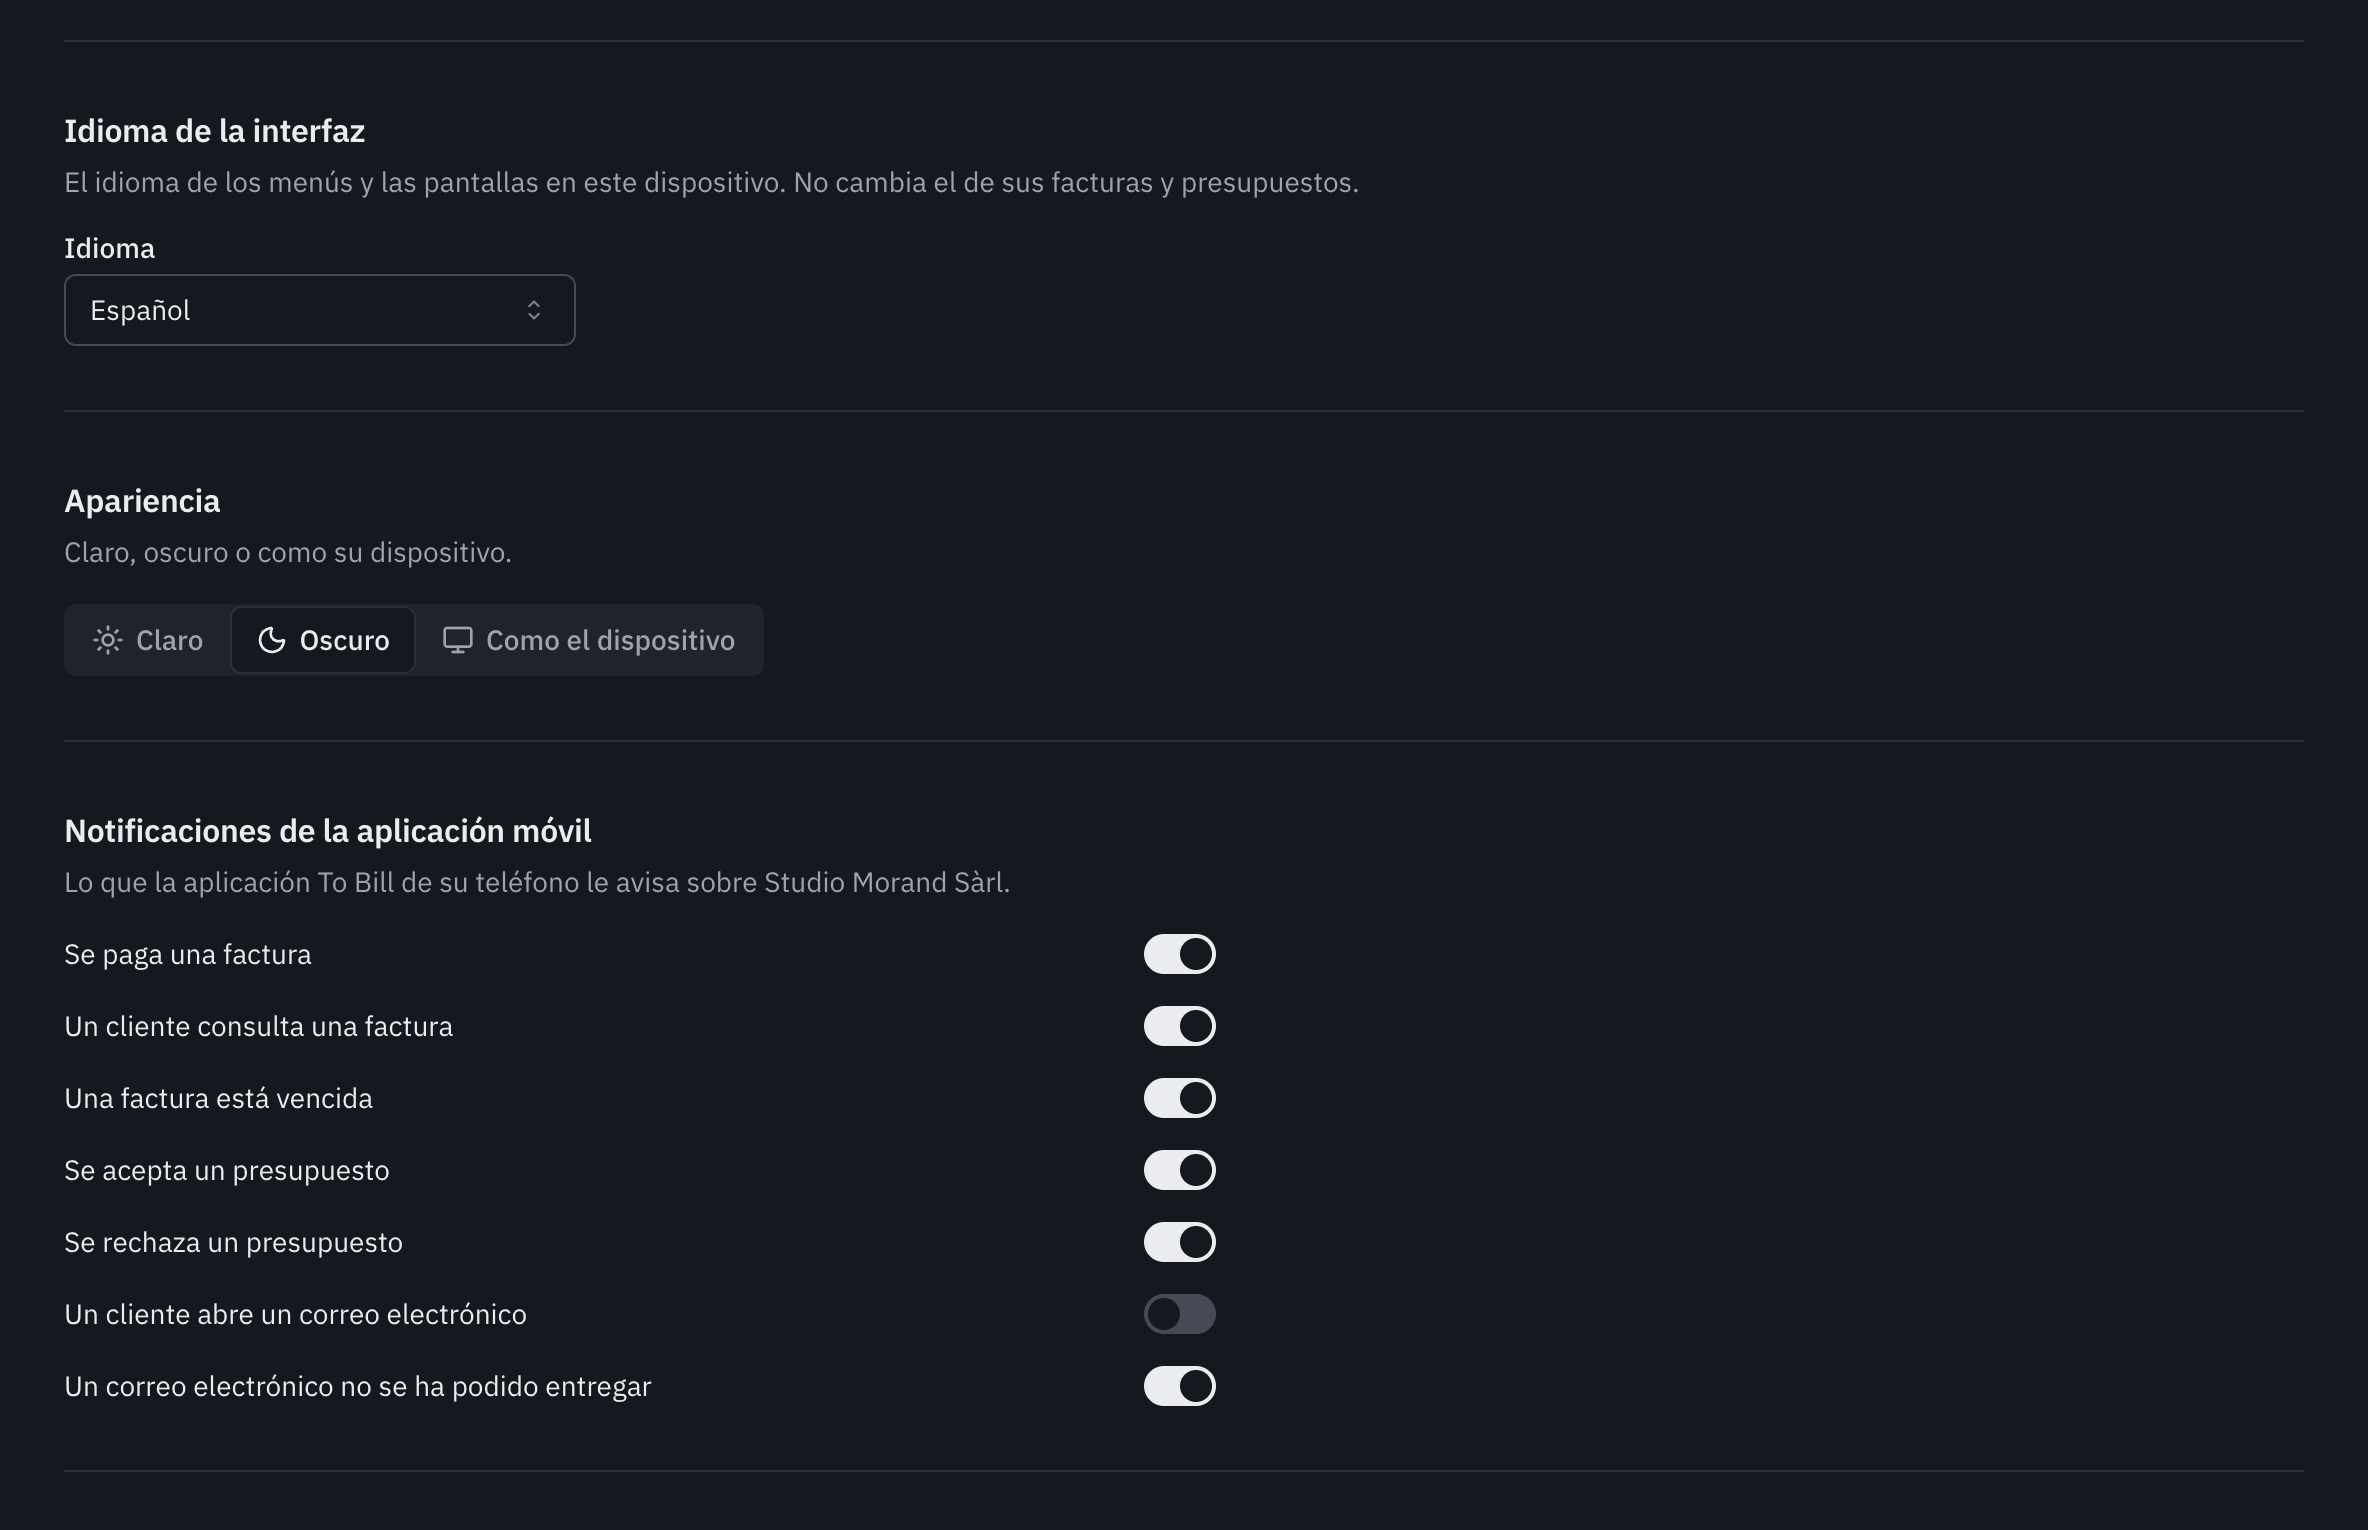Screen dimensions: 2368x1530
Task: Click the description about 'facturas y presupuestos'
Action: 711,182
